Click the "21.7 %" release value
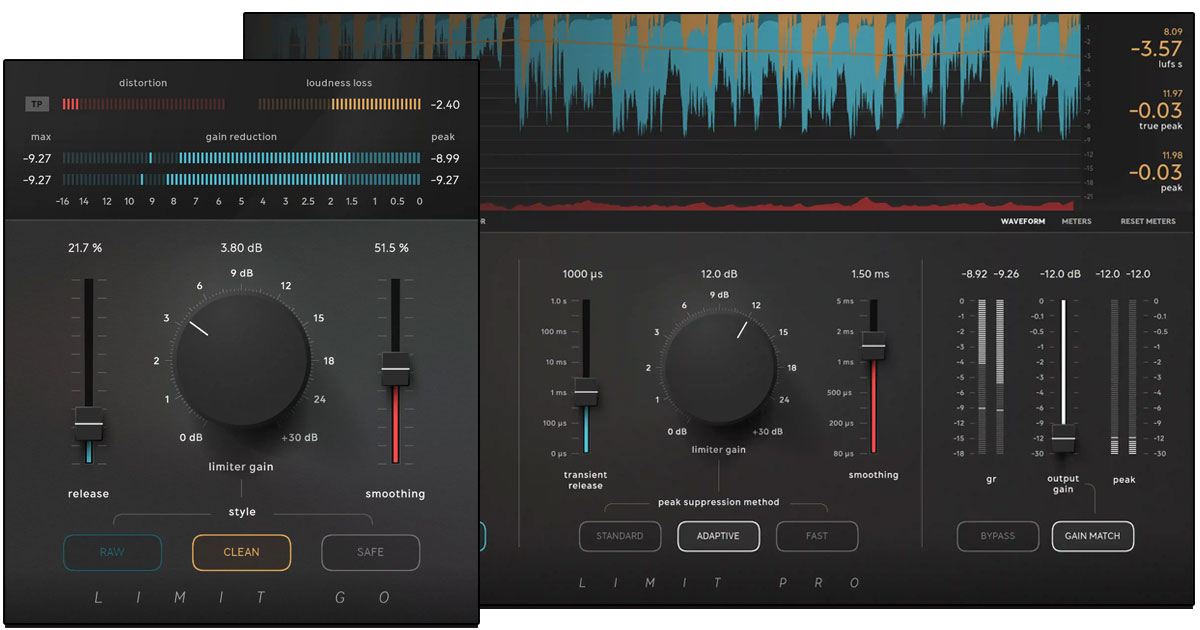This screenshot has height=630, width=1200. click(x=84, y=248)
